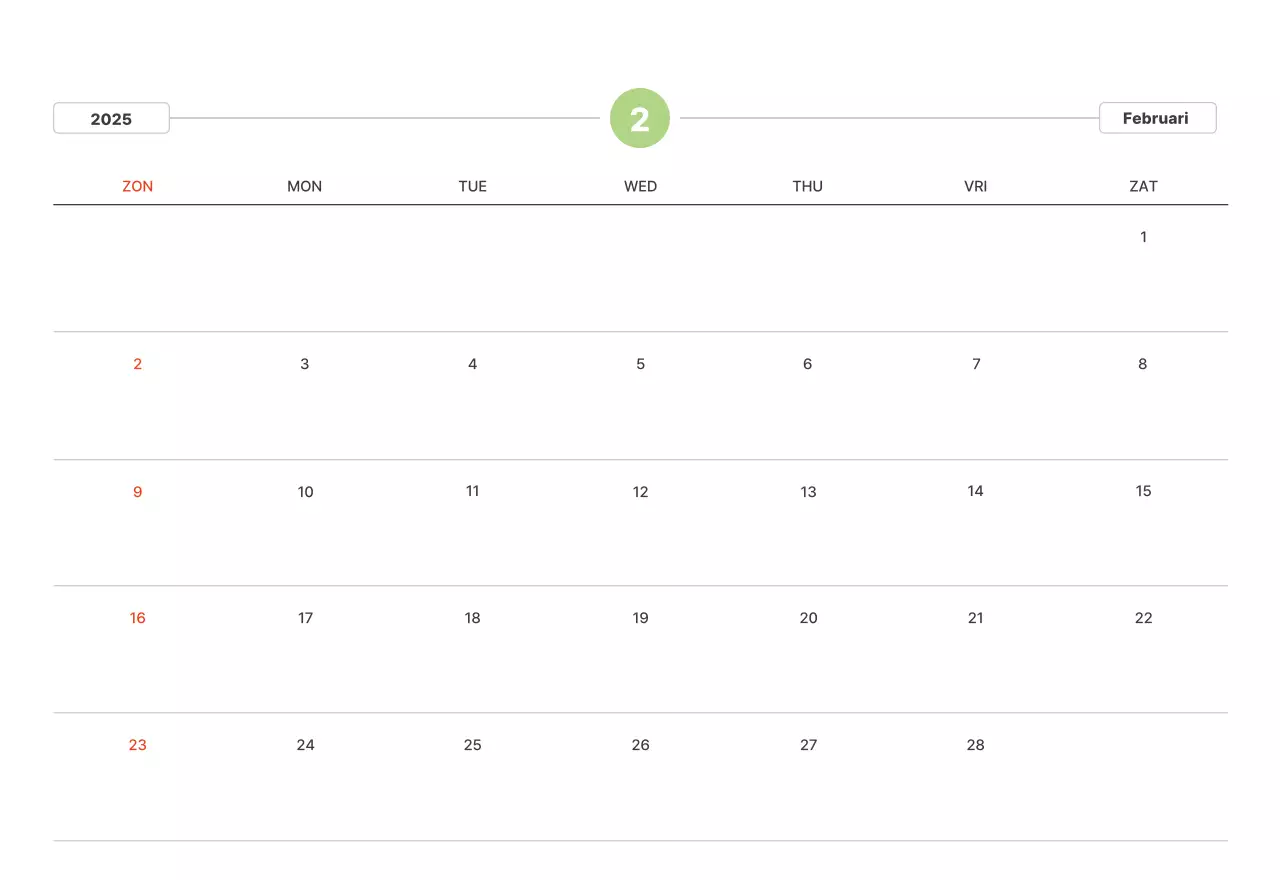Click date 28, the last day
Screen dimensions: 1280x880
click(976, 745)
